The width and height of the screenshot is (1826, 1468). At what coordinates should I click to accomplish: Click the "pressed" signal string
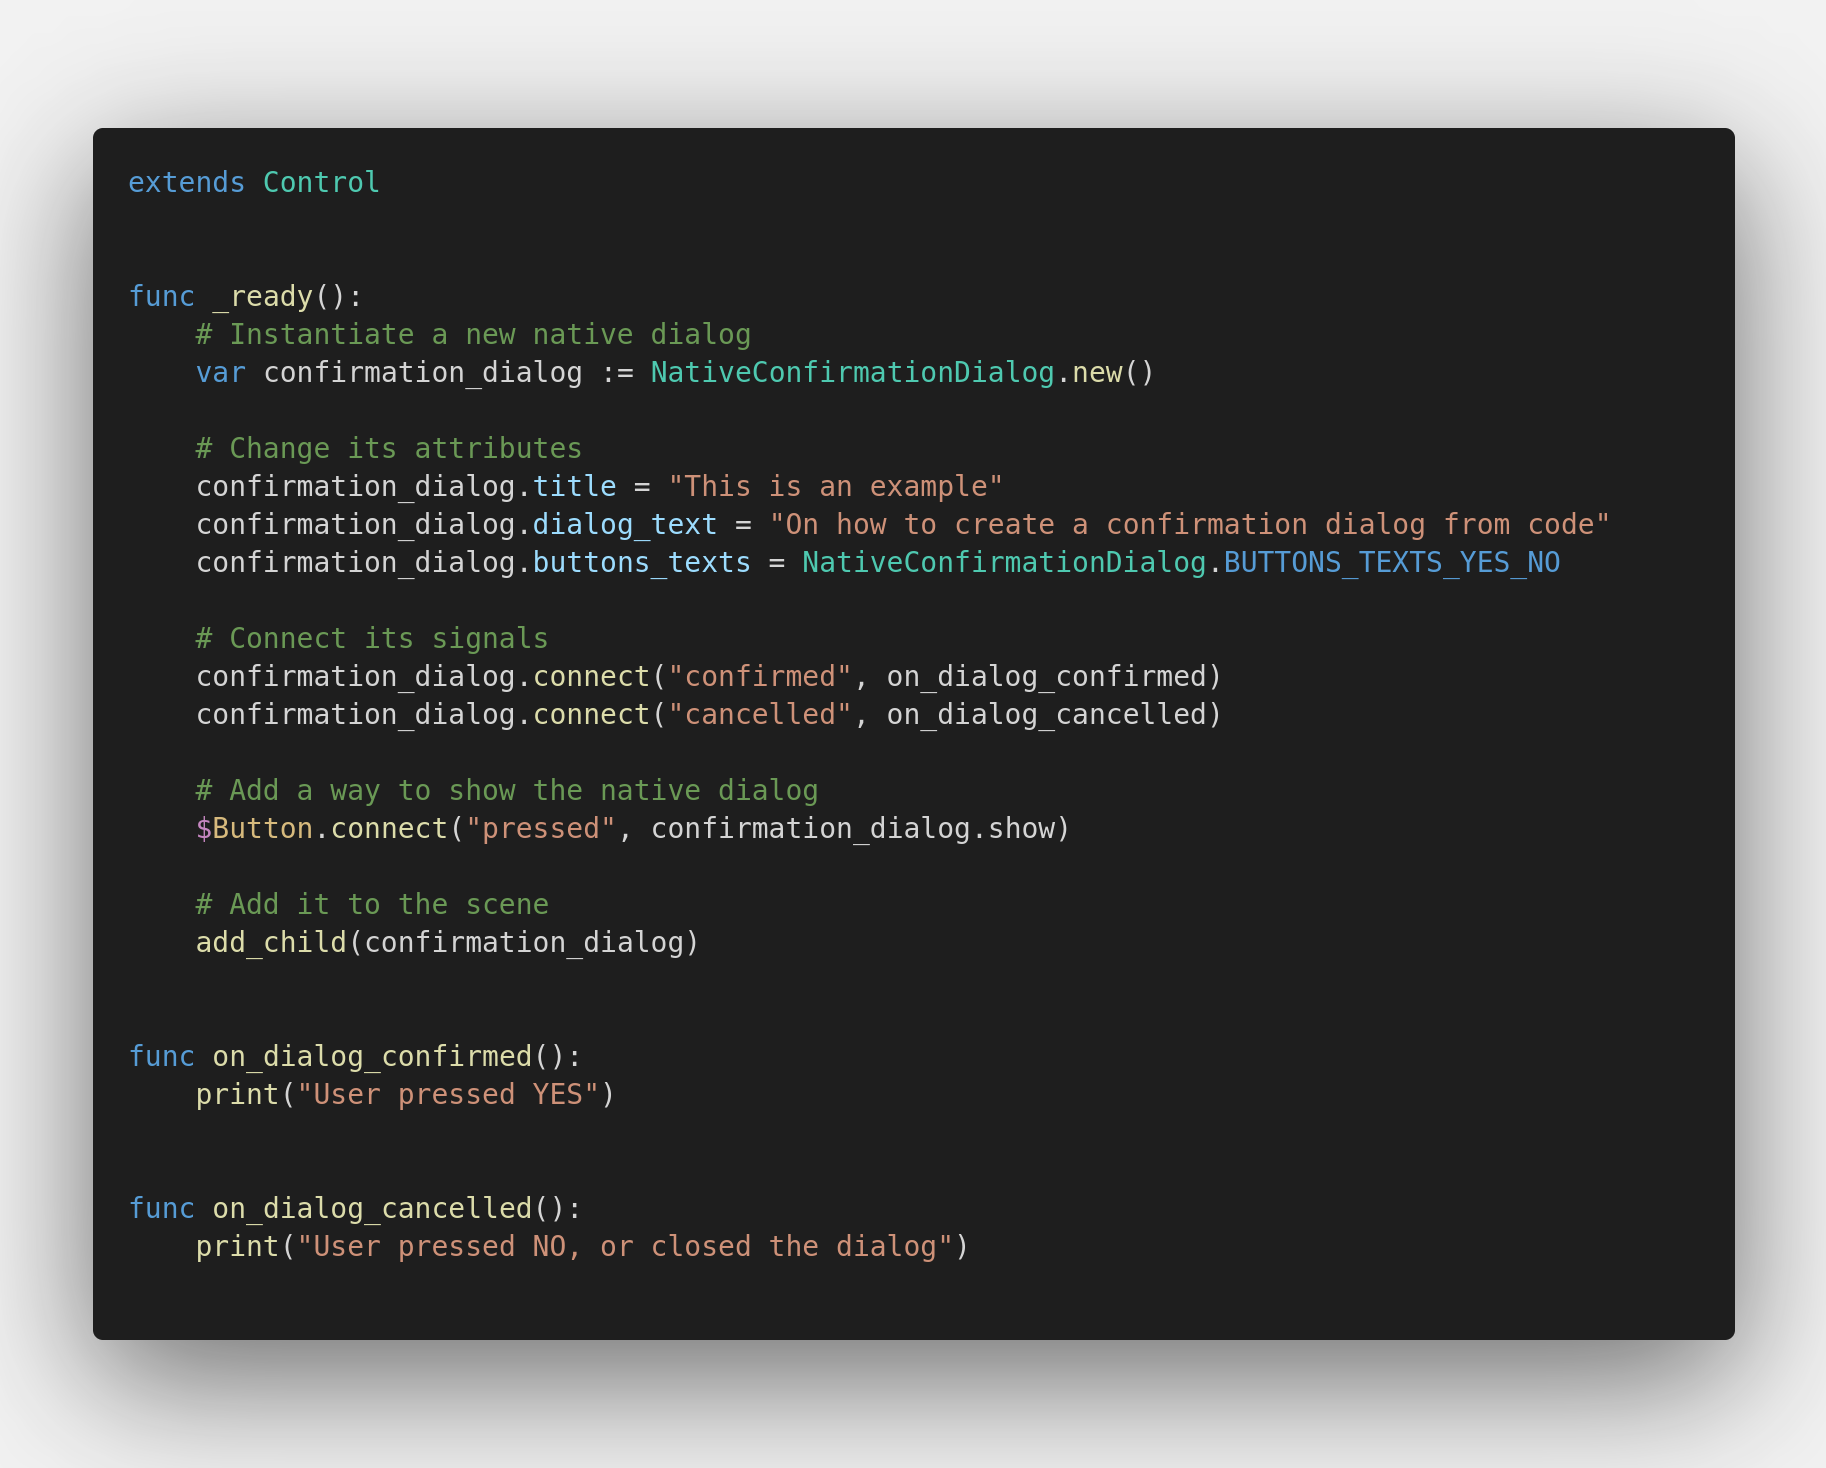[541, 828]
